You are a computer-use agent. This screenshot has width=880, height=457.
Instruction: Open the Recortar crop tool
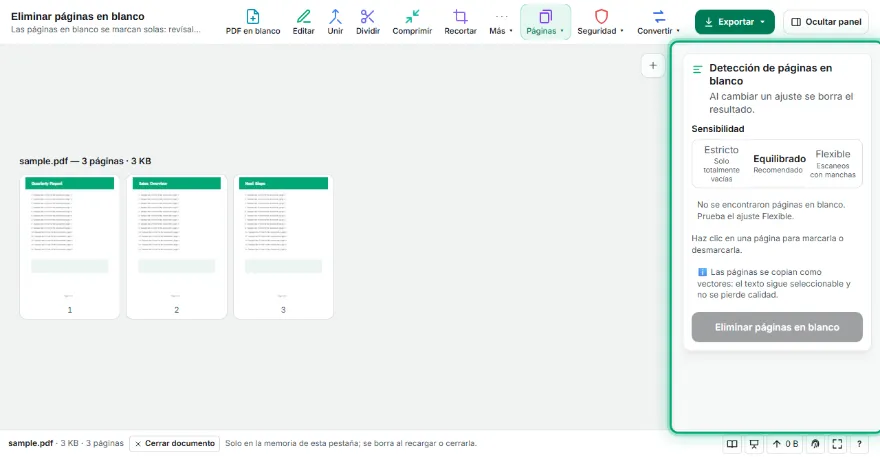(460, 22)
